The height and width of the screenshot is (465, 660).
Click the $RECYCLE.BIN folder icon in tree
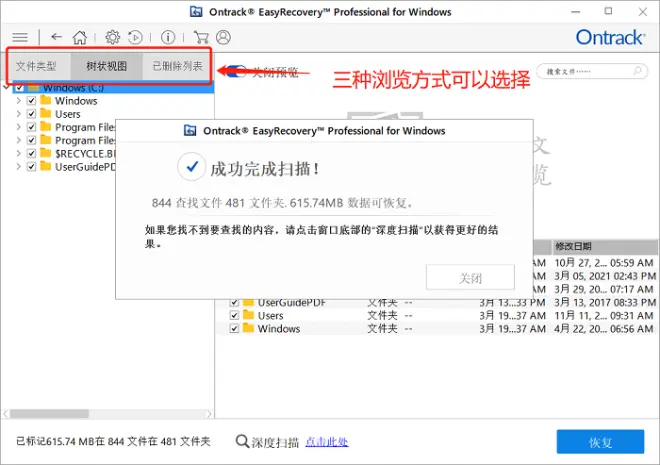point(45,153)
